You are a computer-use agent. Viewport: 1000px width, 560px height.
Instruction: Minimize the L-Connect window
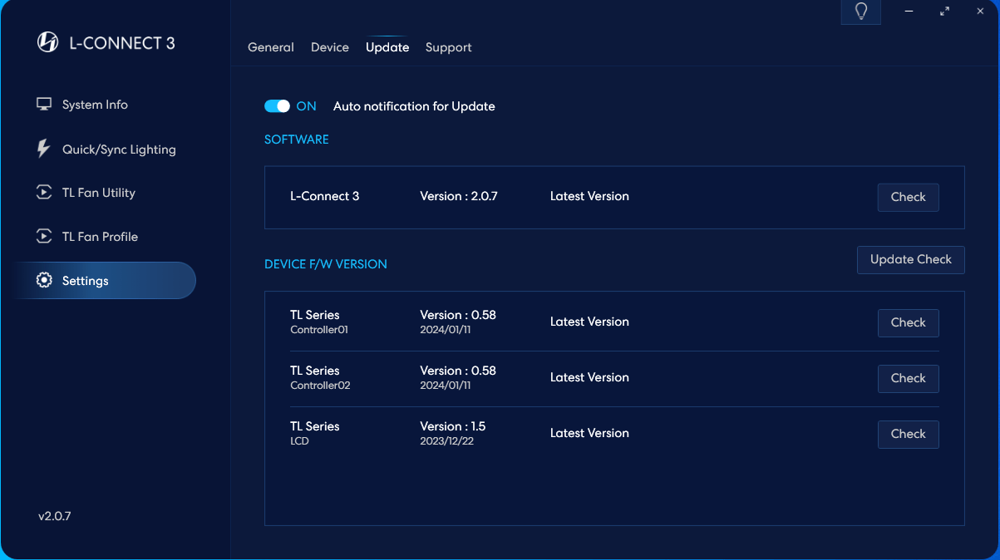pyautogui.click(x=908, y=12)
